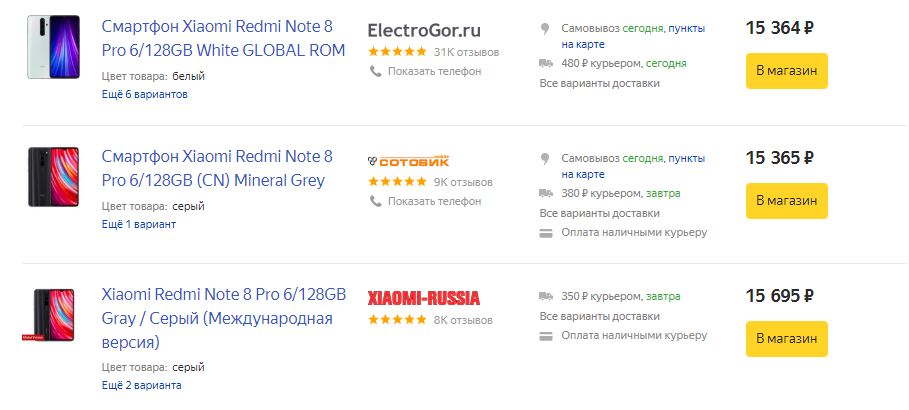Open "Все варианты доставки" for the 15 364 ₽ offer
Viewport: 909px width, 410px height.
[x=599, y=83]
